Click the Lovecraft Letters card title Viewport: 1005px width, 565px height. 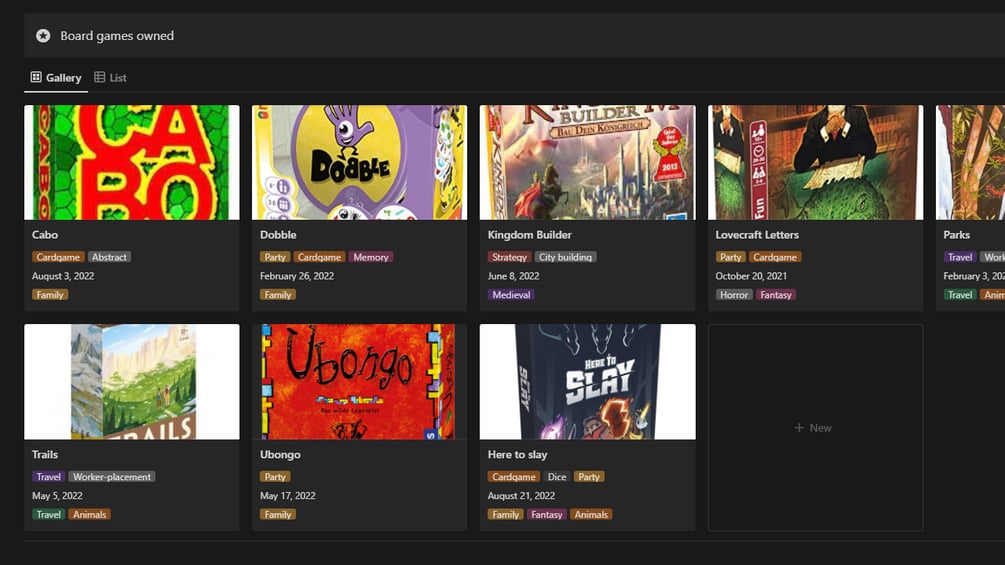[757, 235]
